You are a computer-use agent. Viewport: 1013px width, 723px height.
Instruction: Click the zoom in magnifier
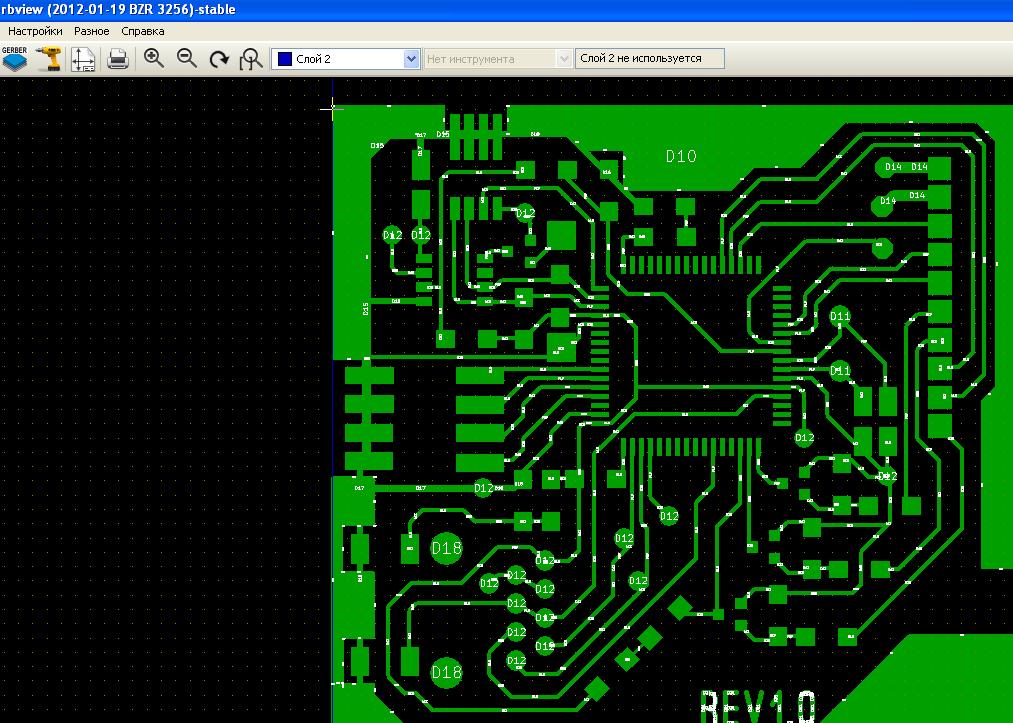153,58
